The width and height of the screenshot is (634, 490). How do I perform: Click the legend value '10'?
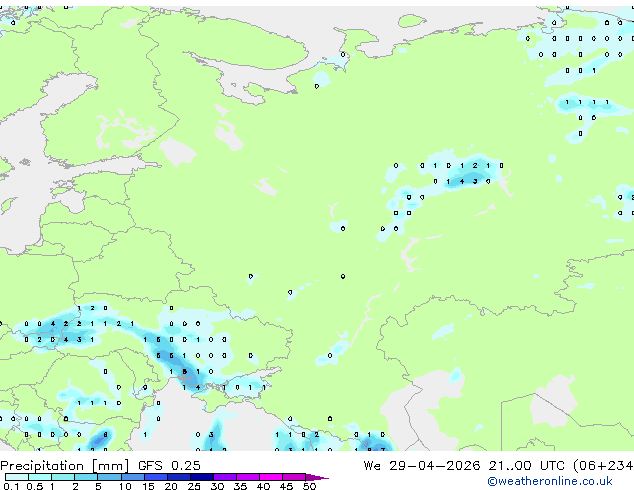pyautogui.click(x=125, y=486)
